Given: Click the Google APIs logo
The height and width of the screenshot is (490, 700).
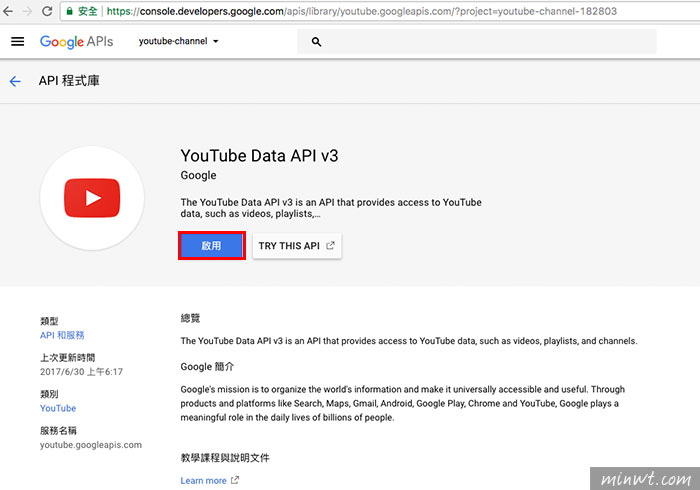Looking at the screenshot, I should tap(76, 42).
